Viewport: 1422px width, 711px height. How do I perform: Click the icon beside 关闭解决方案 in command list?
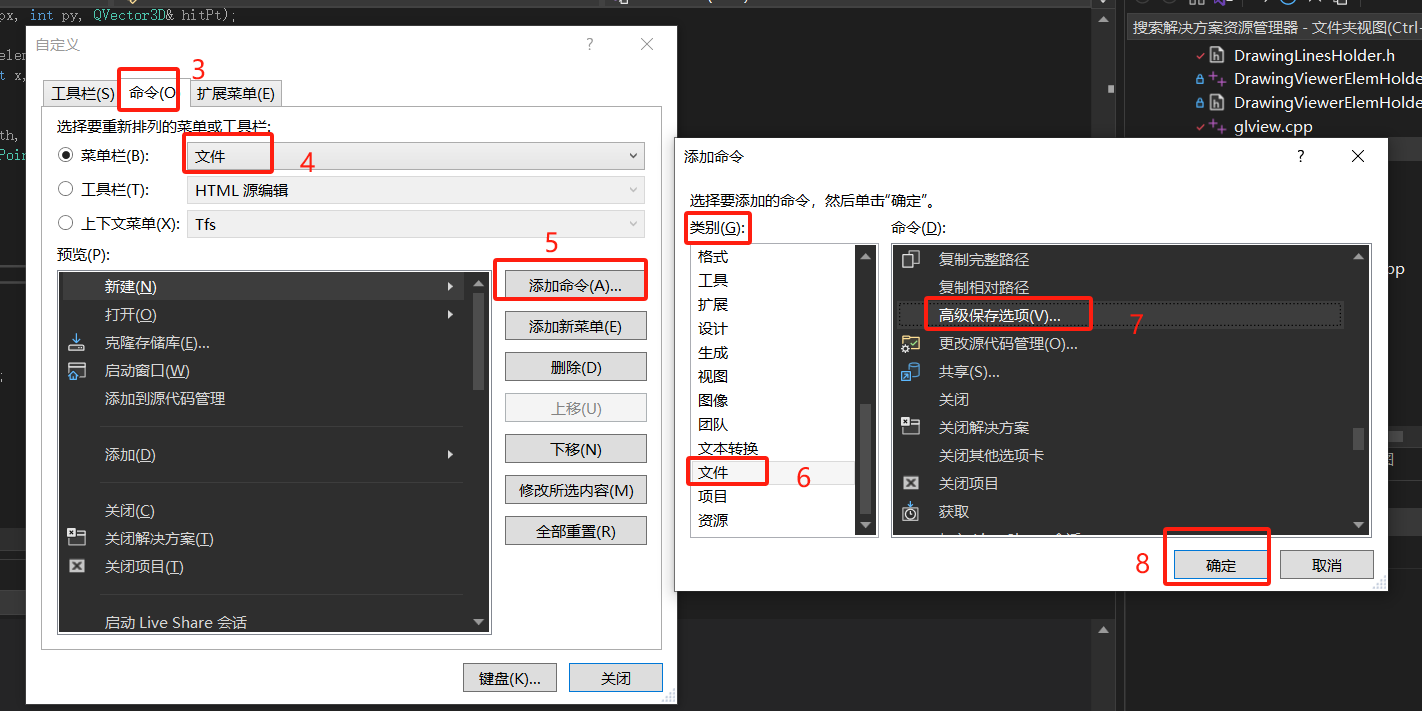pyautogui.click(x=910, y=427)
